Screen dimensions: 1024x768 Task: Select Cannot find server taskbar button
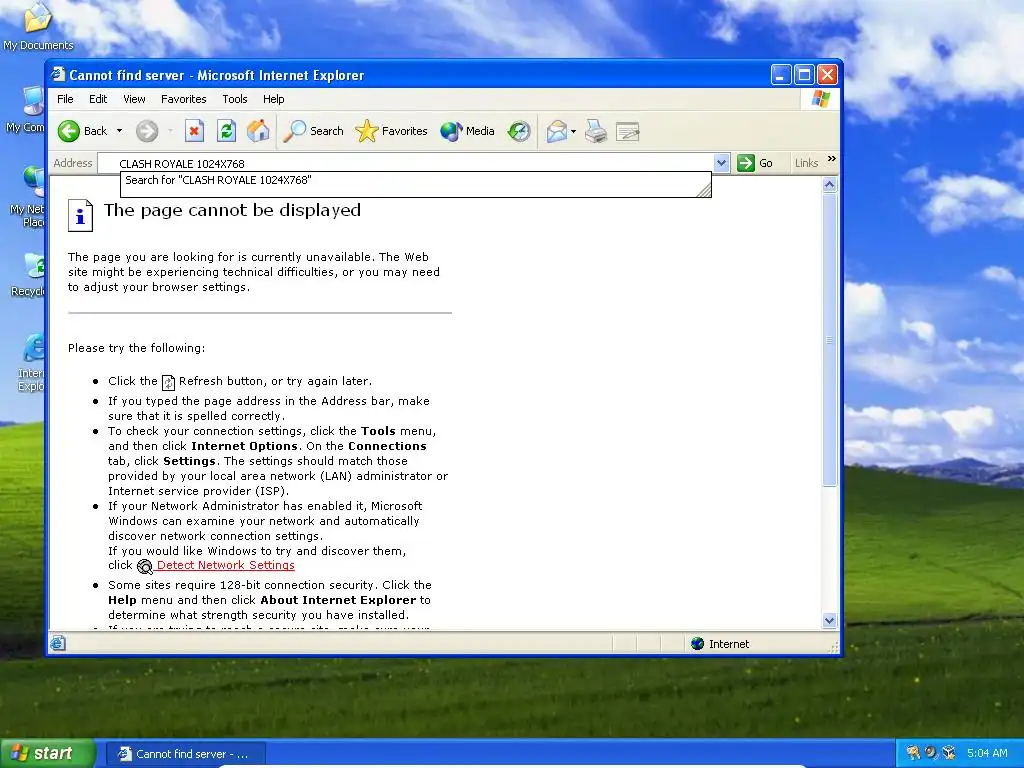coord(185,754)
